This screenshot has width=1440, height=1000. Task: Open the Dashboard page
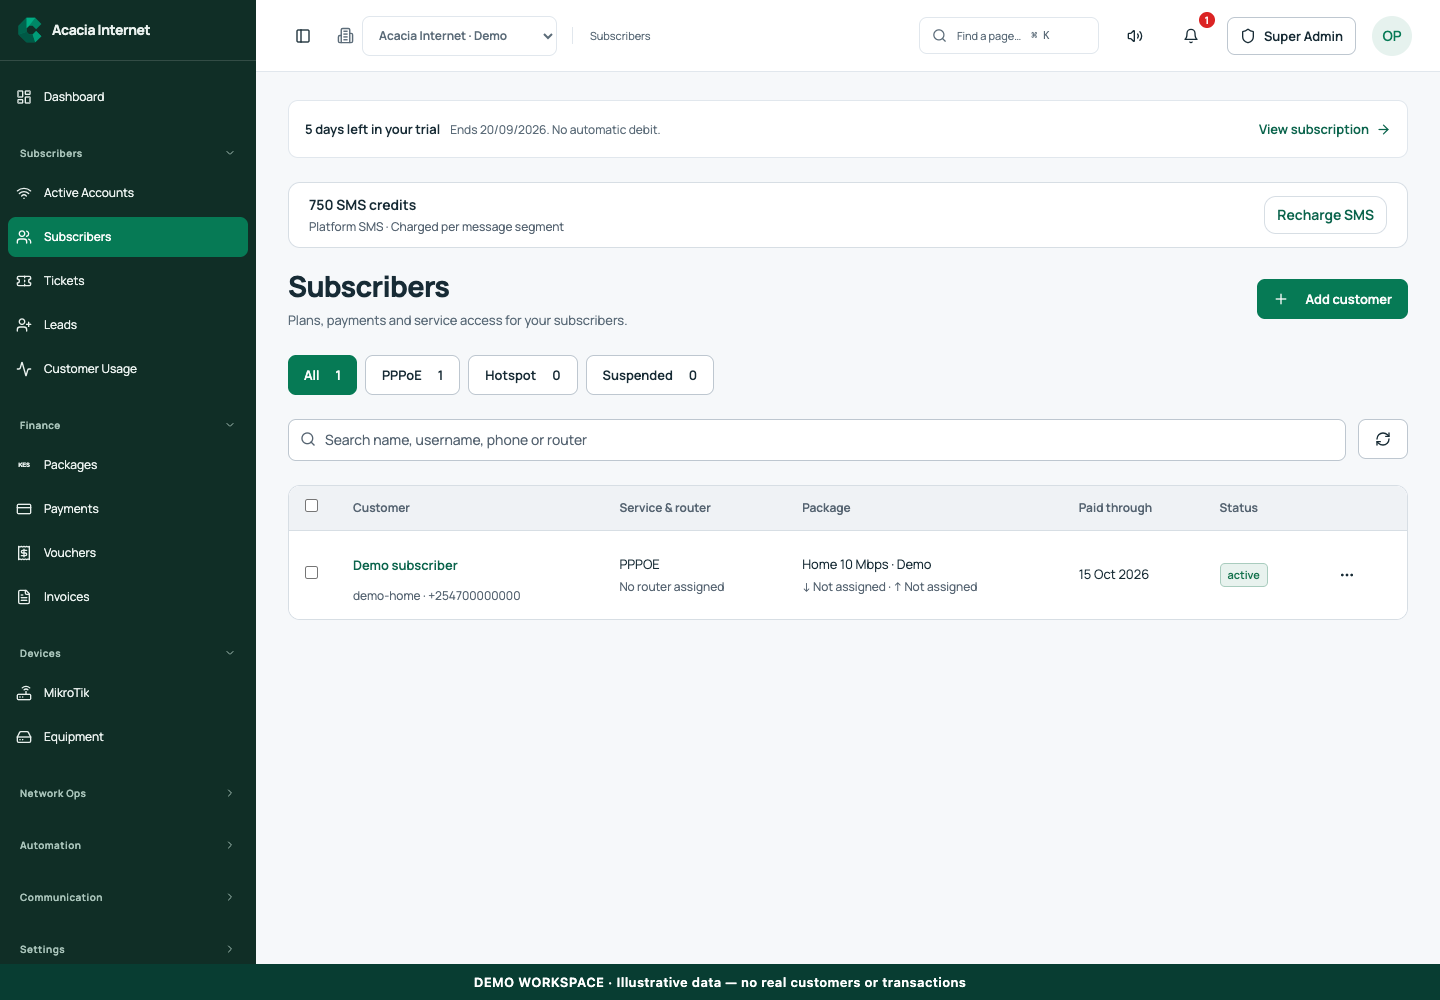point(128,97)
